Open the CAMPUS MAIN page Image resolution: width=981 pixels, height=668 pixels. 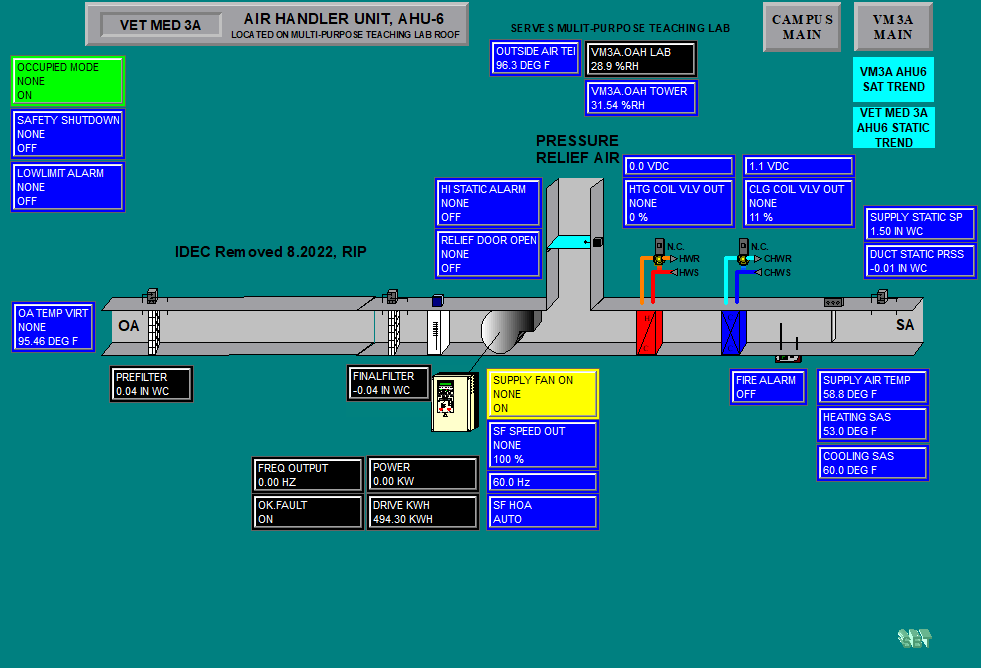click(800, 27)
